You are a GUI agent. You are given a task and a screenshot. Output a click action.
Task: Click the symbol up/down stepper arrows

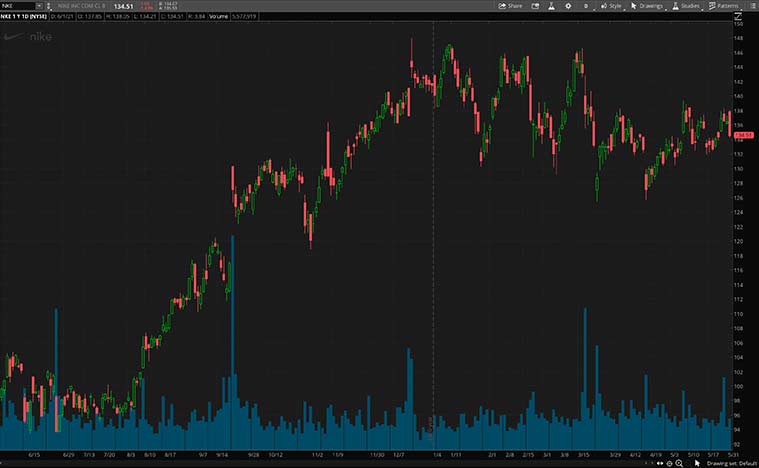tap(49, 6)
